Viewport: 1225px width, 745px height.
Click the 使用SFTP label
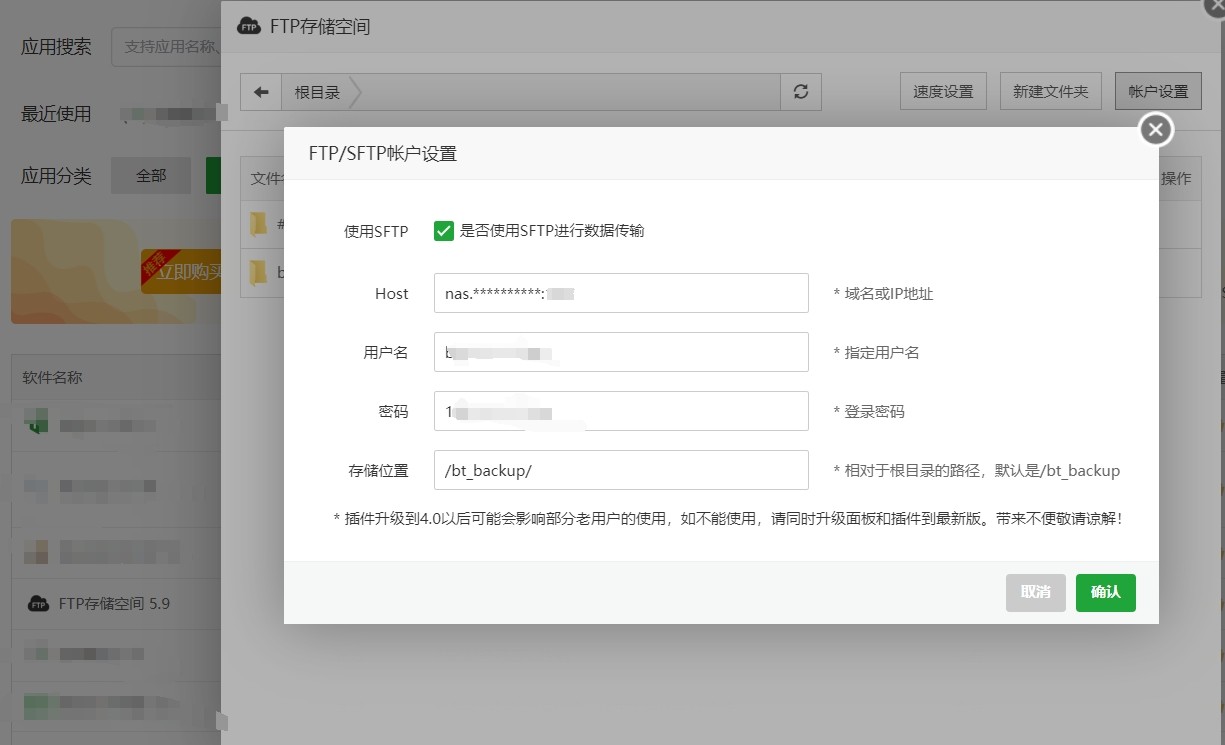pos(376,232)
